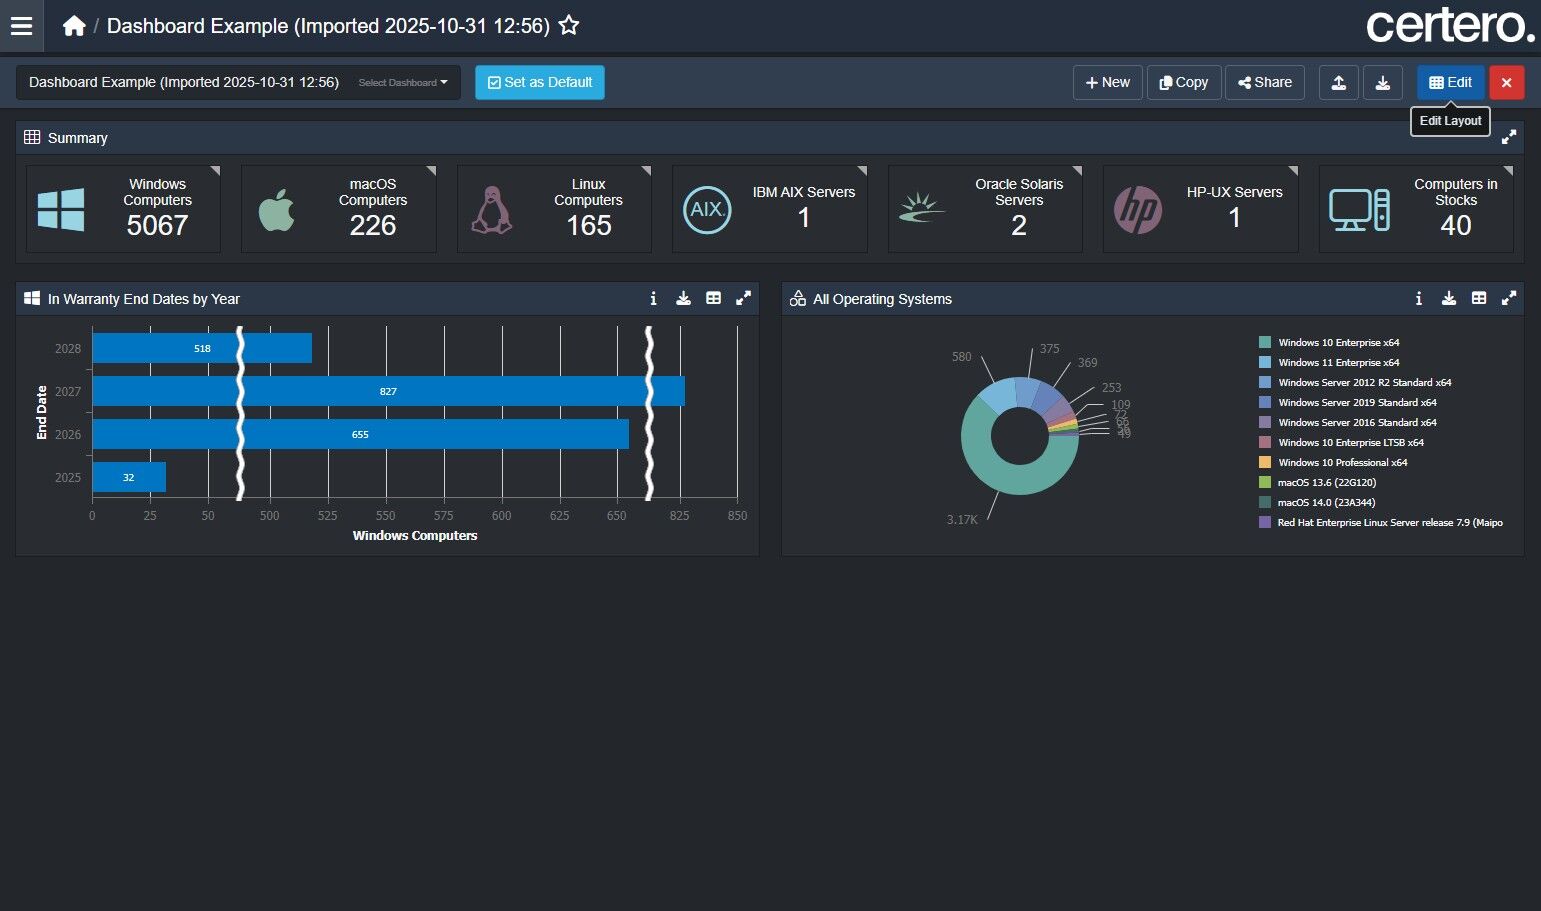Click Set as Default button
Viewport: 1541px width, 911px height.
point(539,82)
